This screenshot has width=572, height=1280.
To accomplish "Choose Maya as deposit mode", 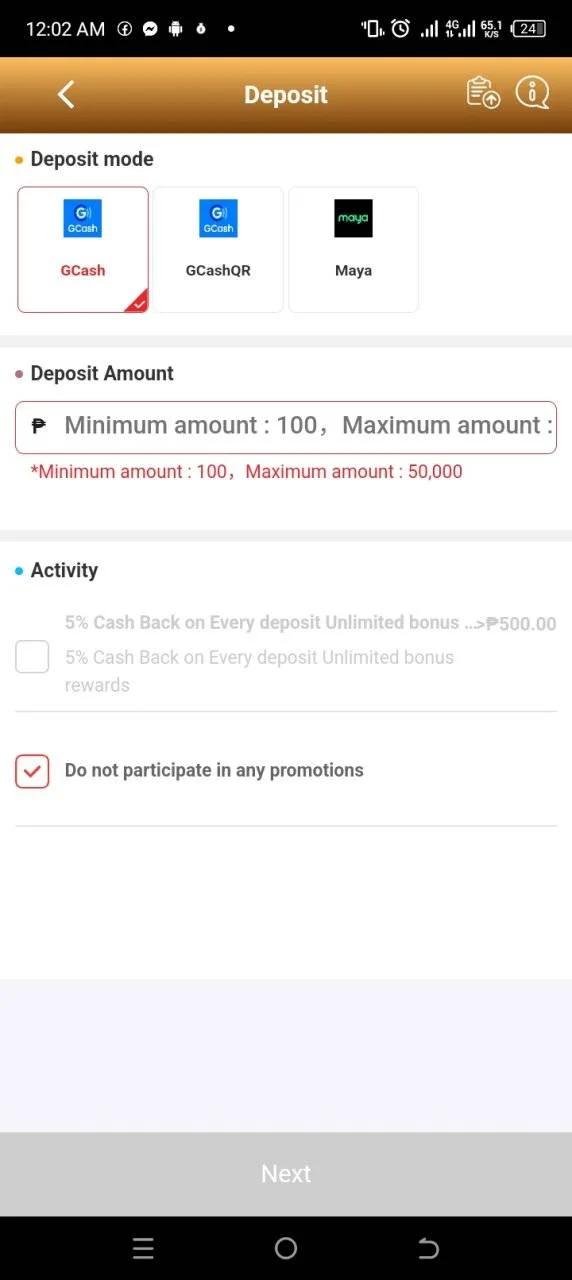I will 353,250.
